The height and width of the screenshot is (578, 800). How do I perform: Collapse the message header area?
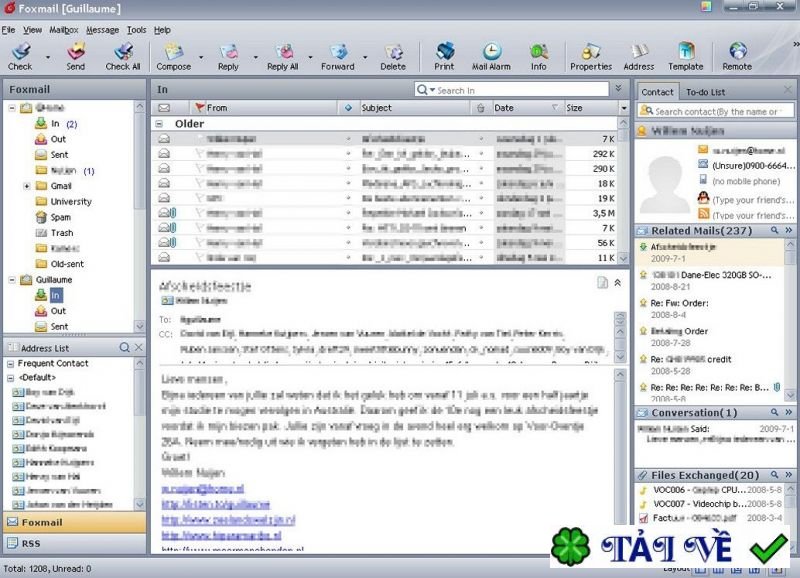click(618, 283)
